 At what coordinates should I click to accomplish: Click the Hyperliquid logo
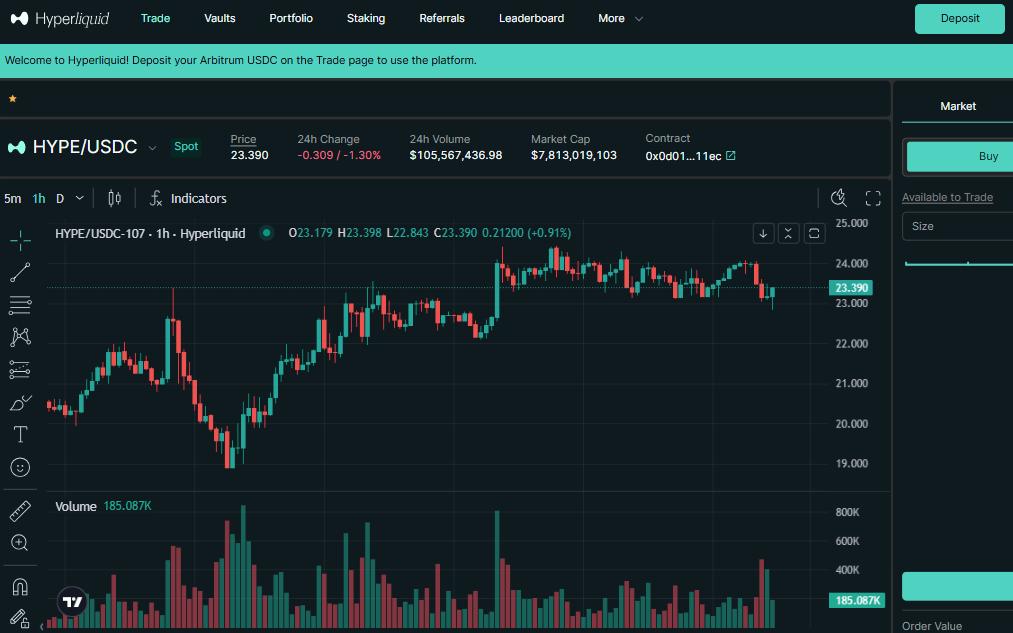[x=60, y=19]
